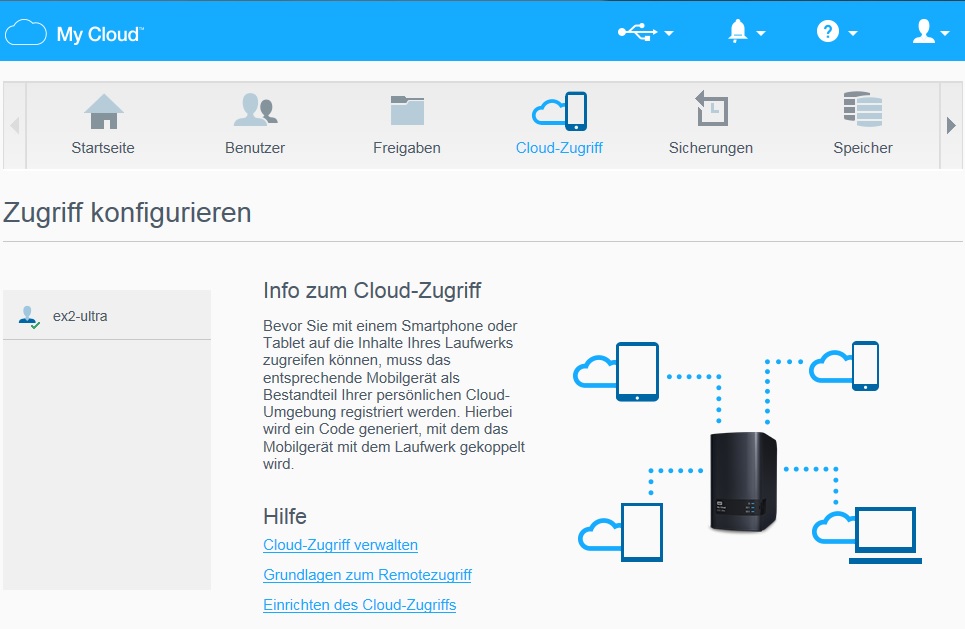
Task: Open the Sicherungen backup icon
Action: point(711,108)
